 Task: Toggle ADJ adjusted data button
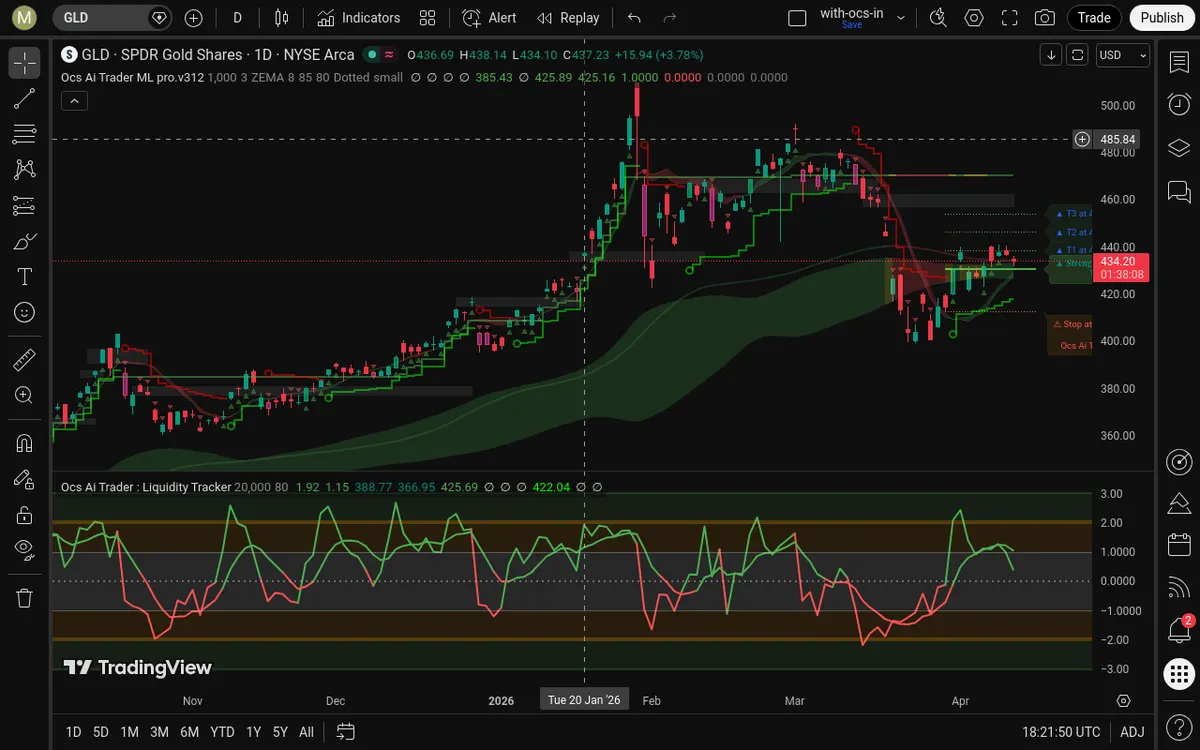pos(1132,732)
